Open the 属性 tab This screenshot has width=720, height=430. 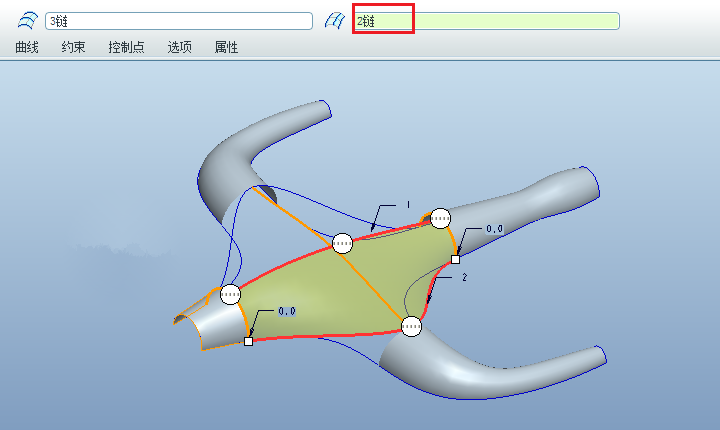(226, 47)
